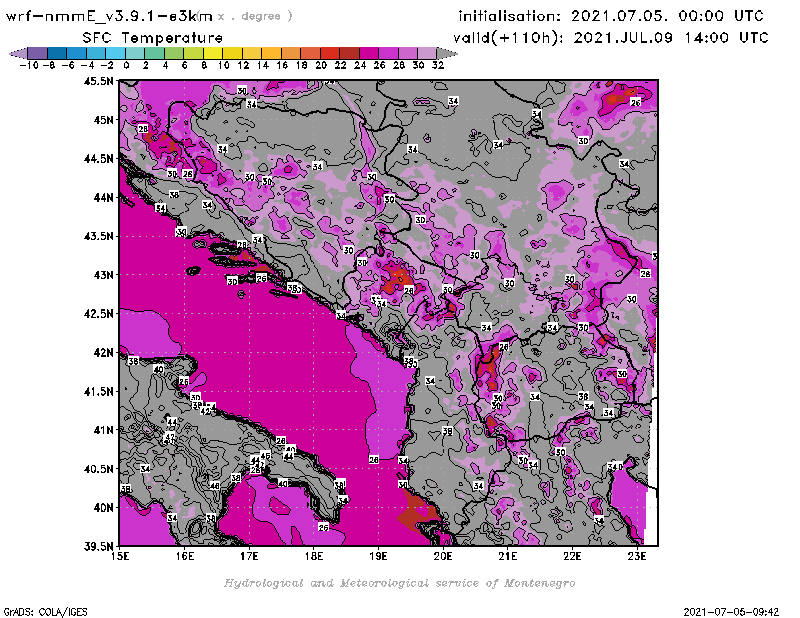
Task: Pick the magenta 24 to 26 legend swatch
Action: point(368,53)
